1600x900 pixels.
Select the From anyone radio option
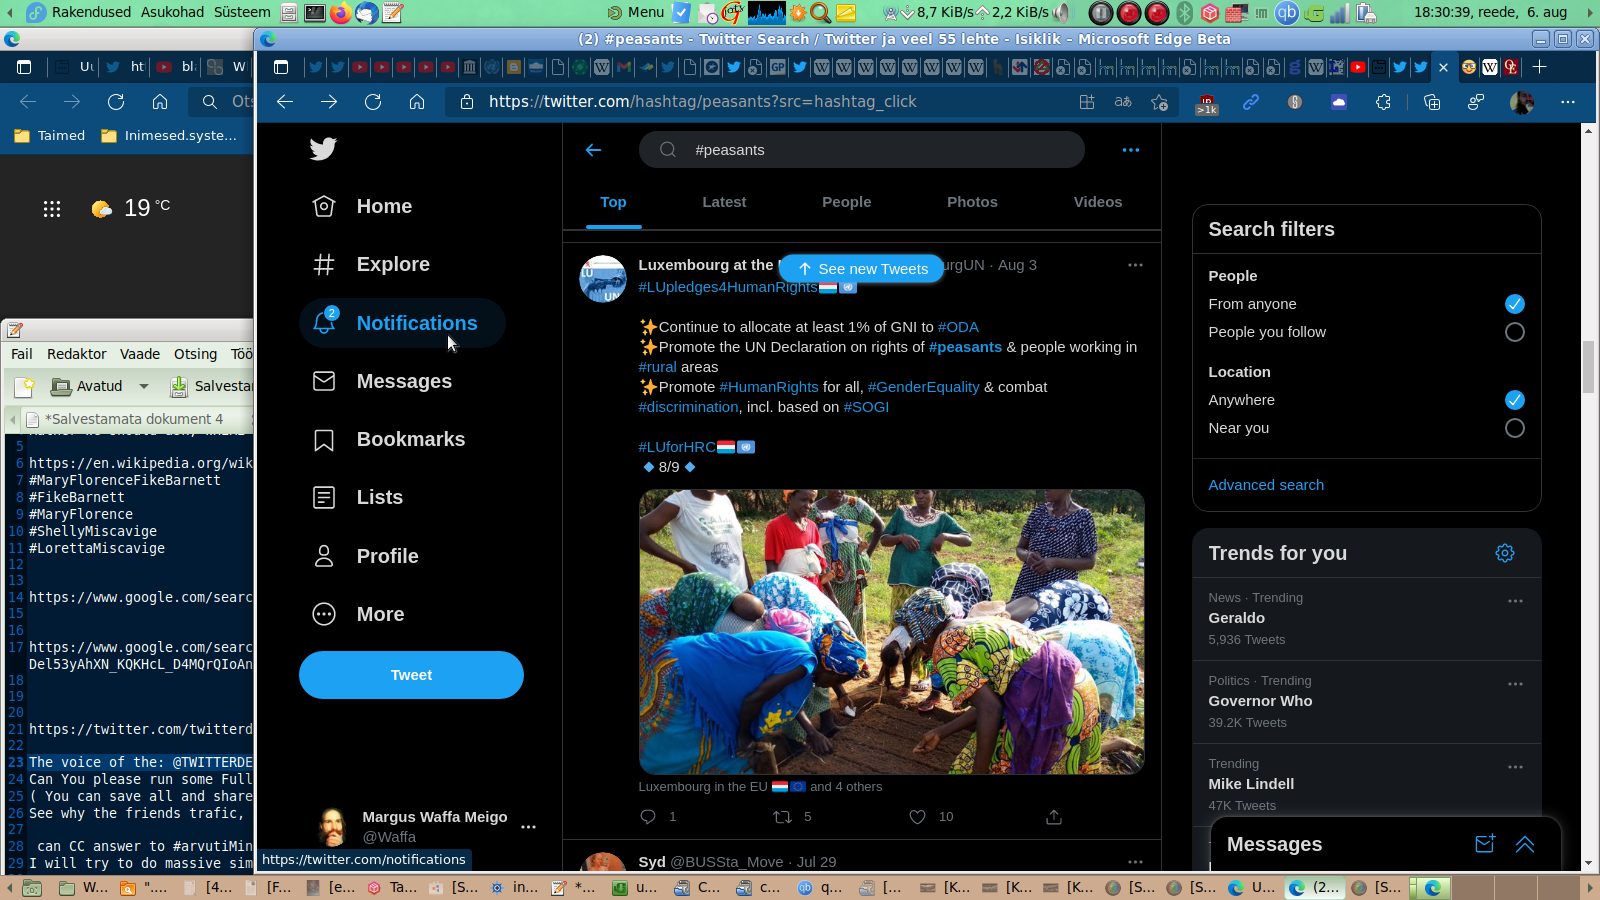[x=1514, y=304]
